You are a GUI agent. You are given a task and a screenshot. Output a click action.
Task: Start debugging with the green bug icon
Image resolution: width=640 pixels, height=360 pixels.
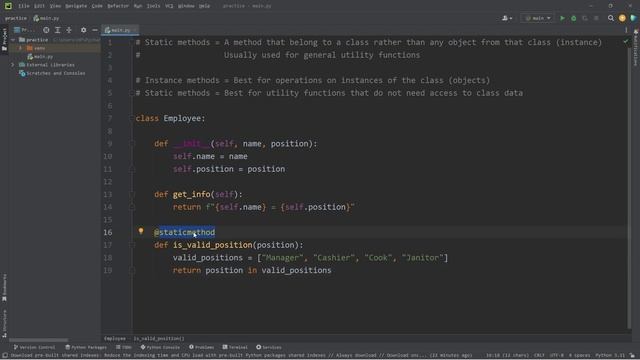[573, 18]
